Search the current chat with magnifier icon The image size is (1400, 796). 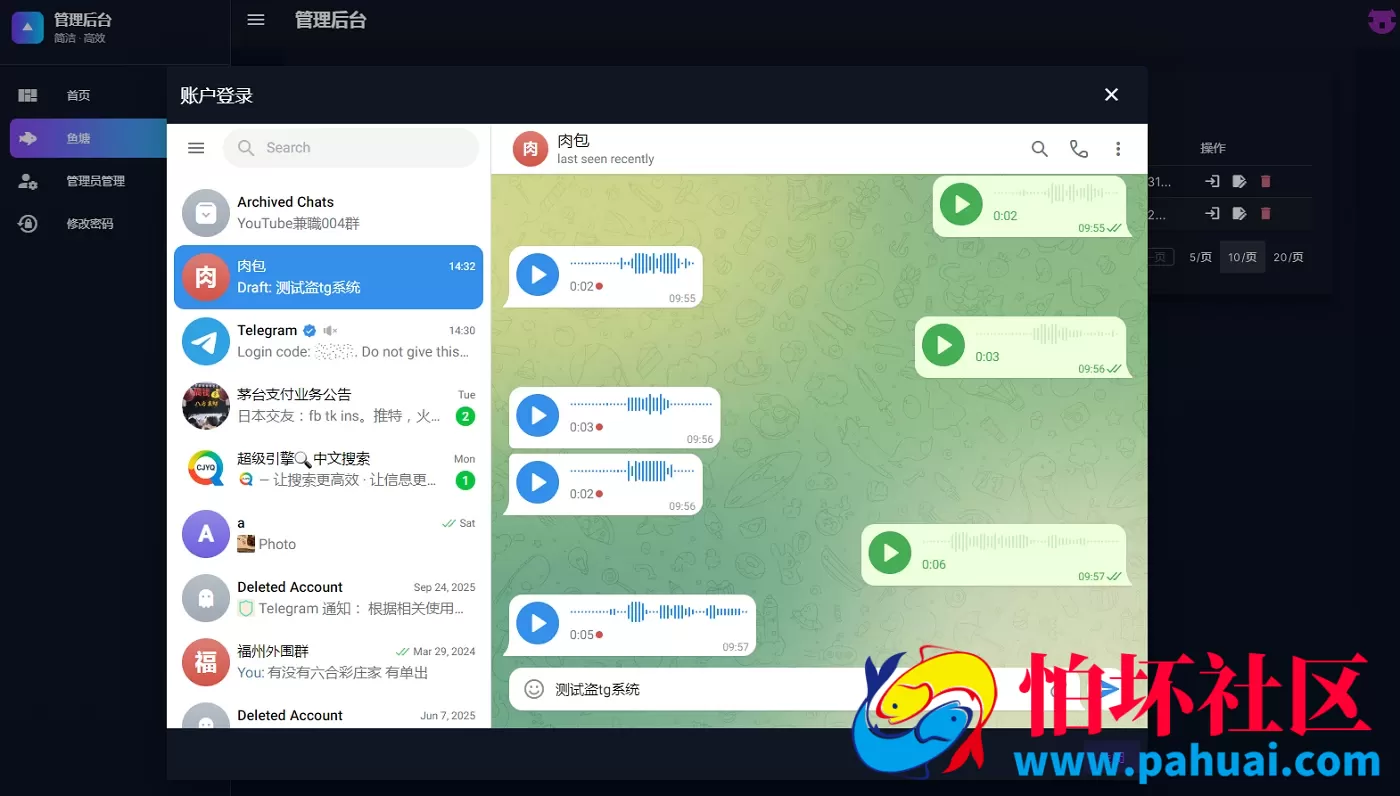[x=1040, y=149]
